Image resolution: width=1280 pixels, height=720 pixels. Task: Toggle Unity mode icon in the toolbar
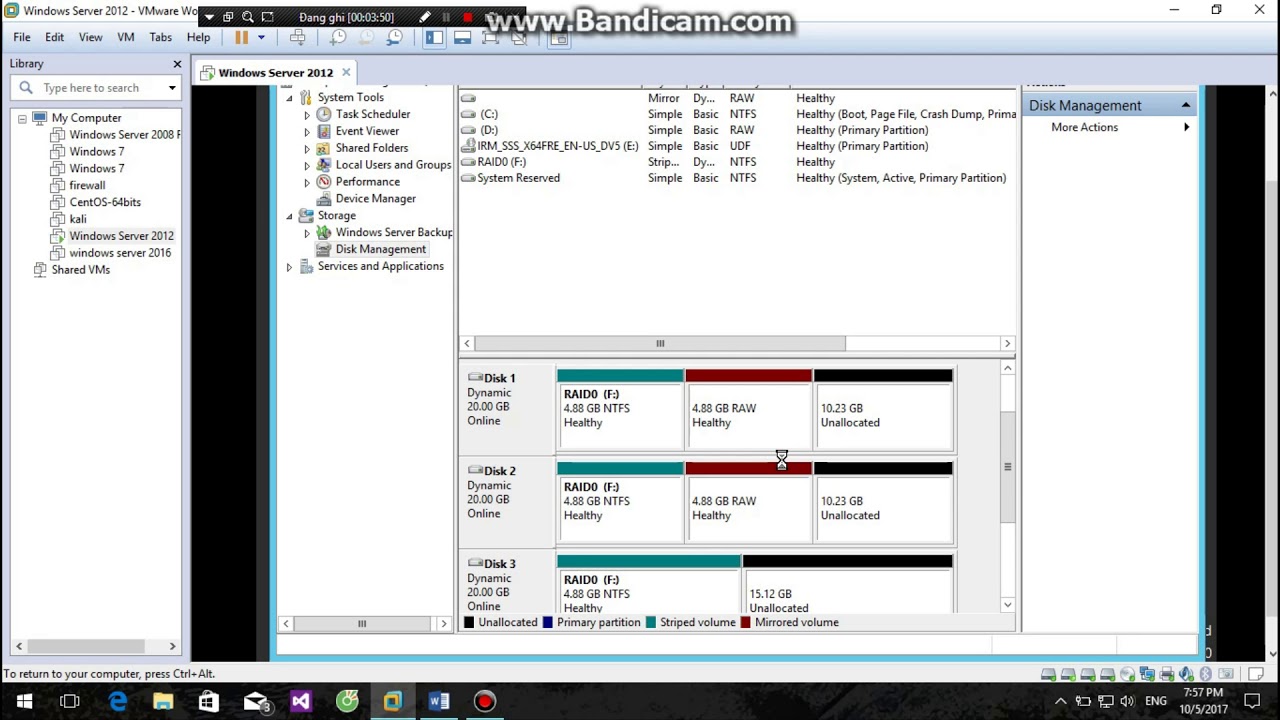point(518,37)
